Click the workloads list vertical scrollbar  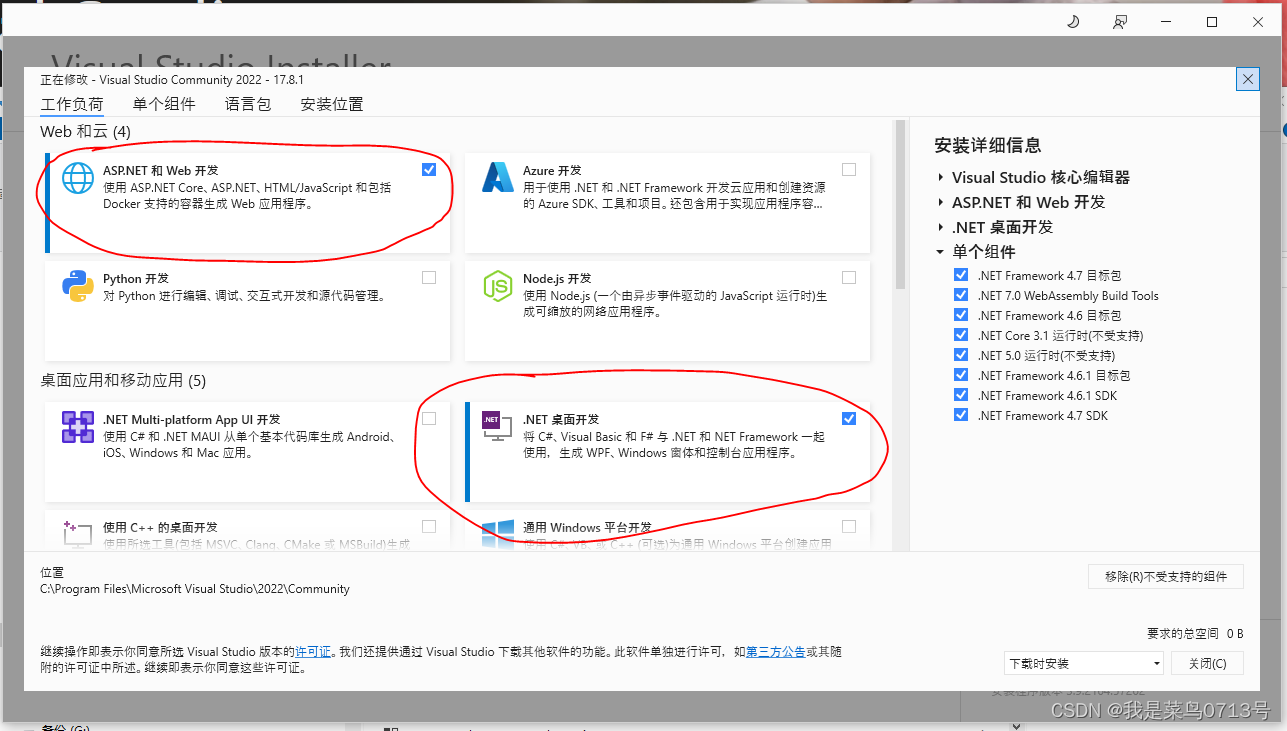[900, 204]
